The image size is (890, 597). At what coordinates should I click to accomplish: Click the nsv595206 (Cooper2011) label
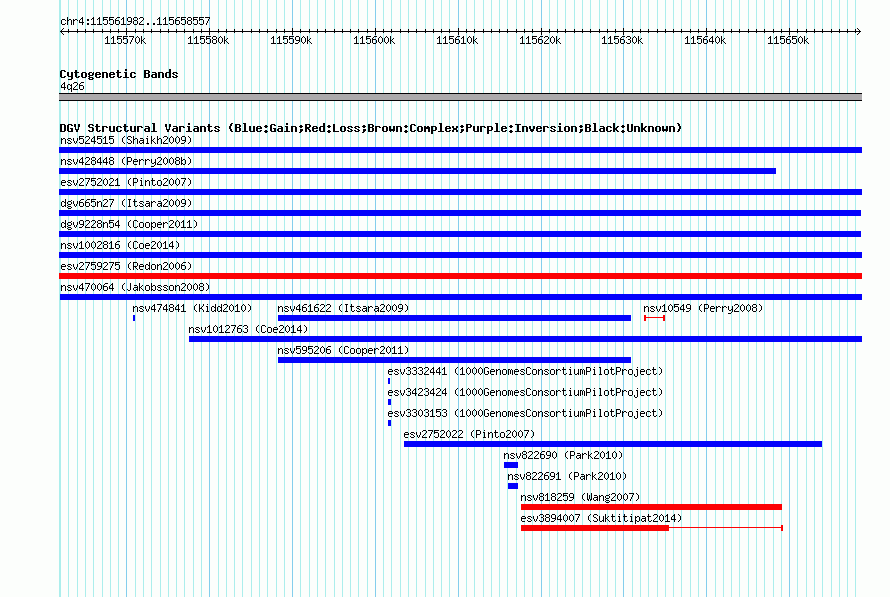pyautogui.click(x=343, y=350)
